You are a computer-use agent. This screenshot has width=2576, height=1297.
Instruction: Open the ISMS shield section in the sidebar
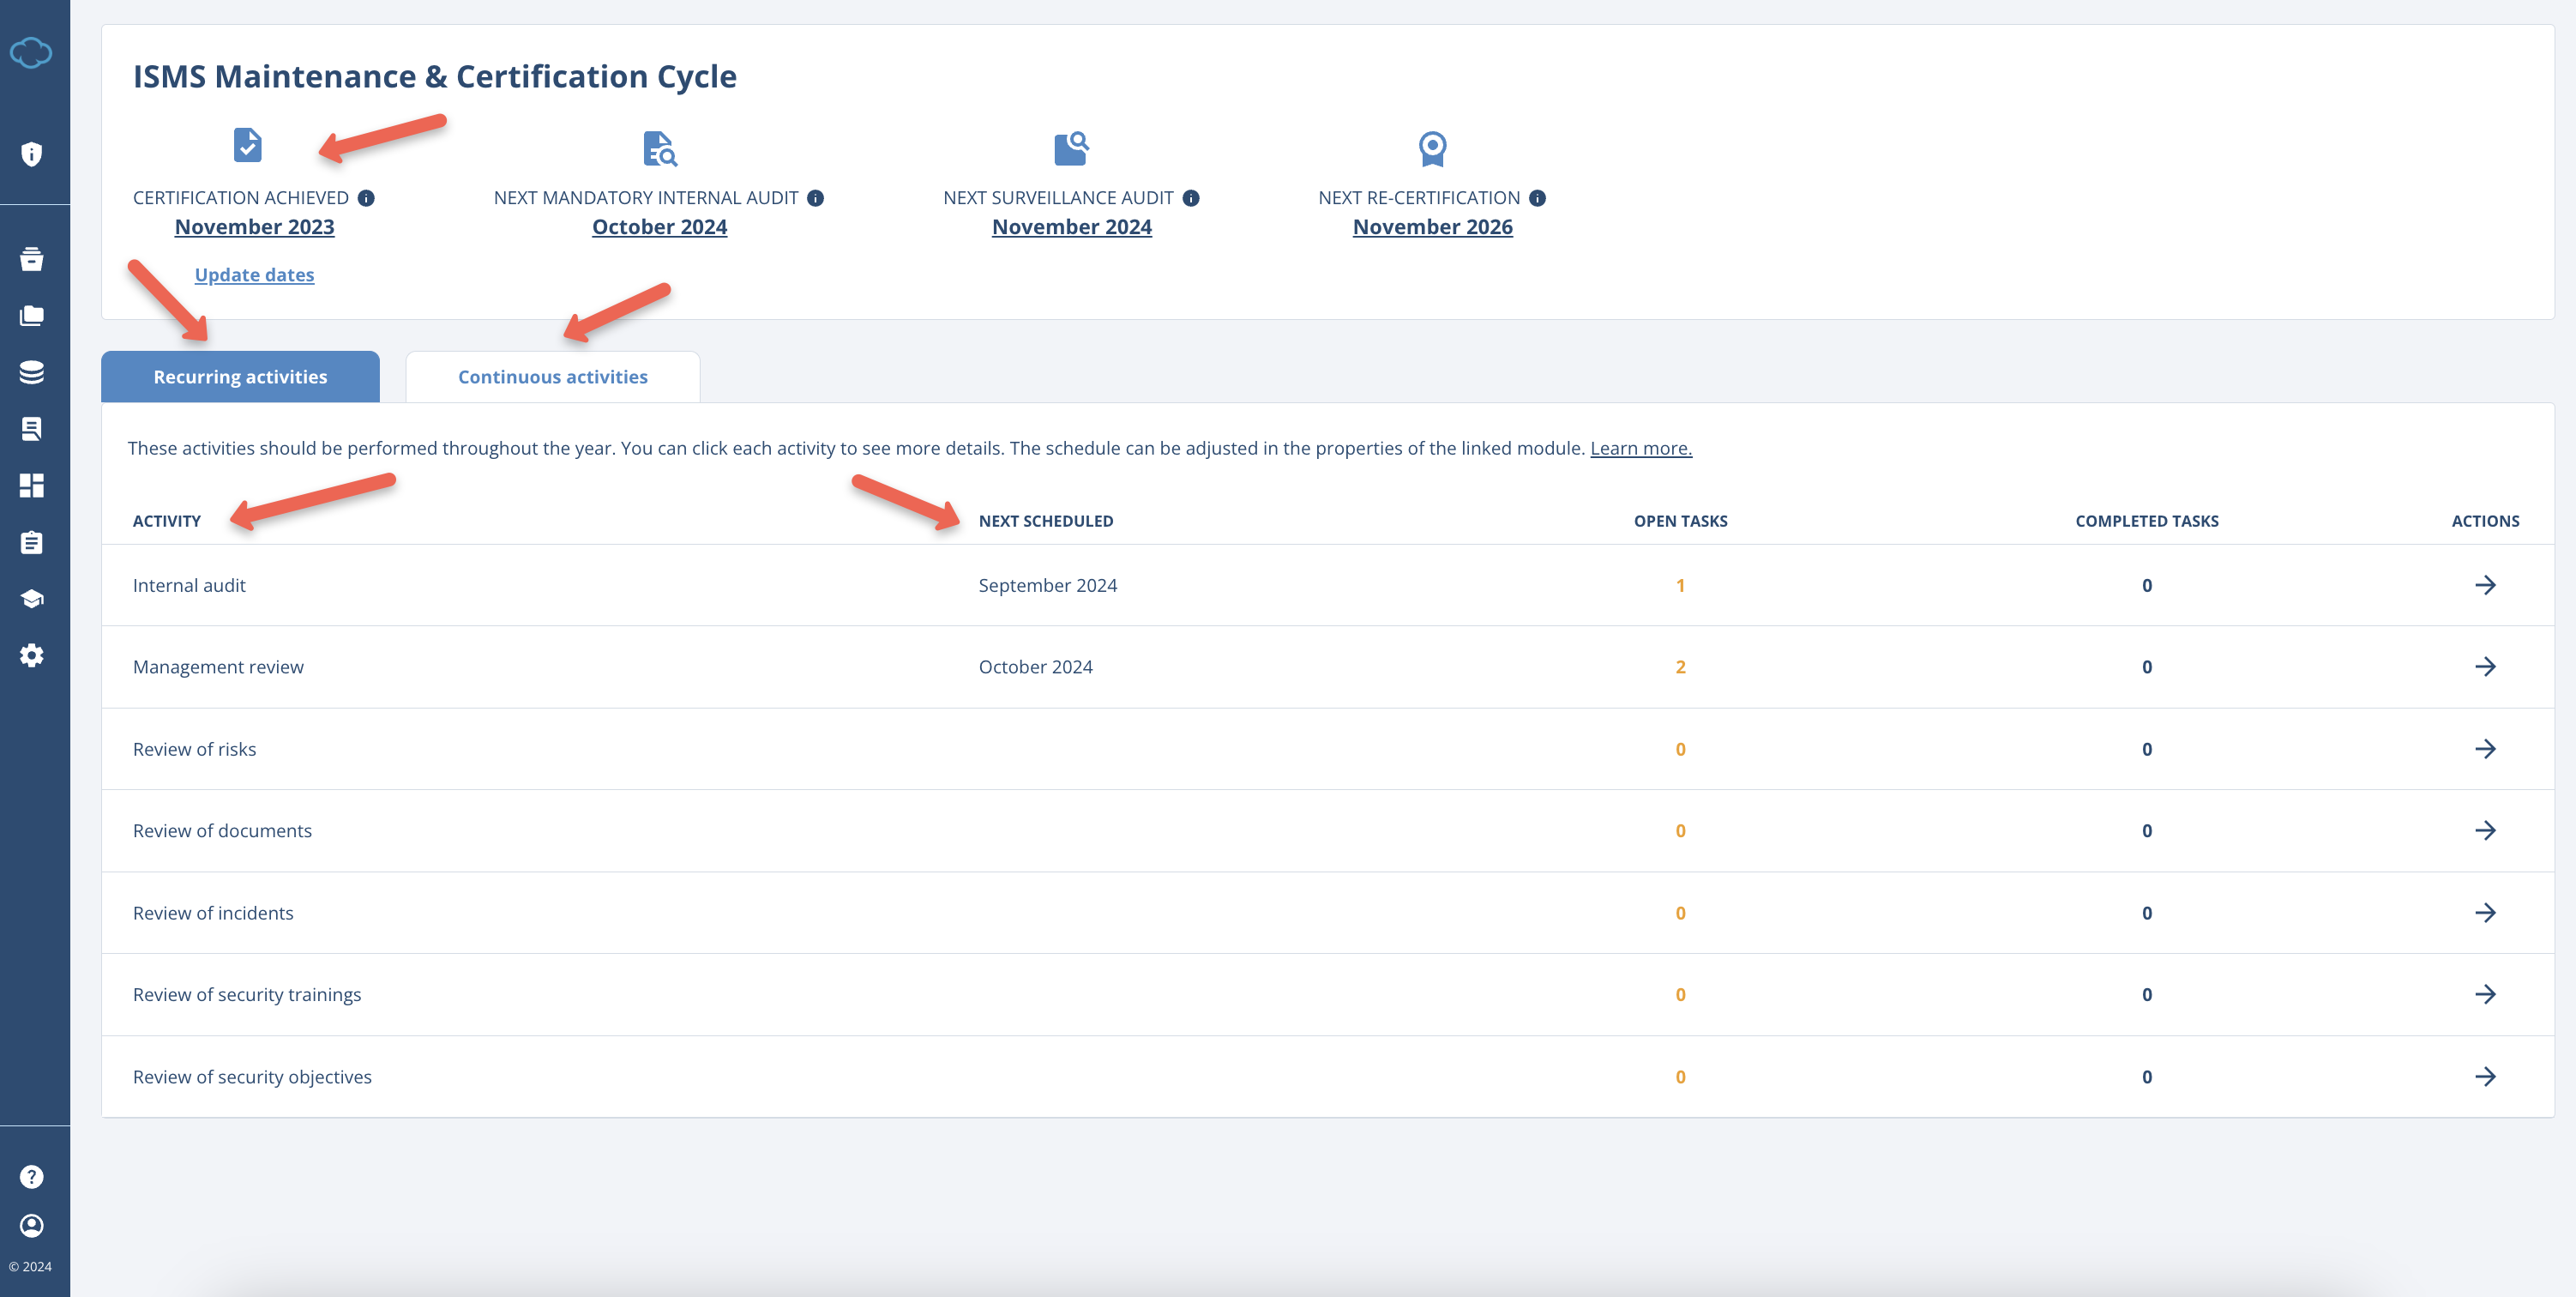(x=32, y=154)
